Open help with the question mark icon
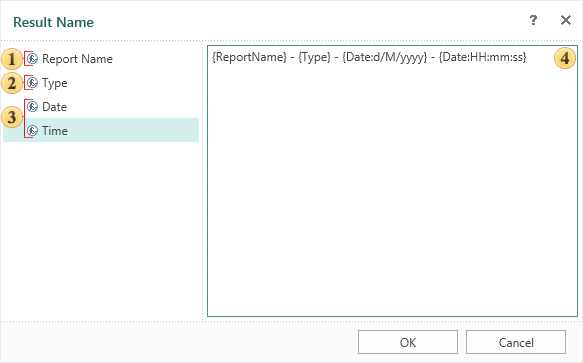 533,20
